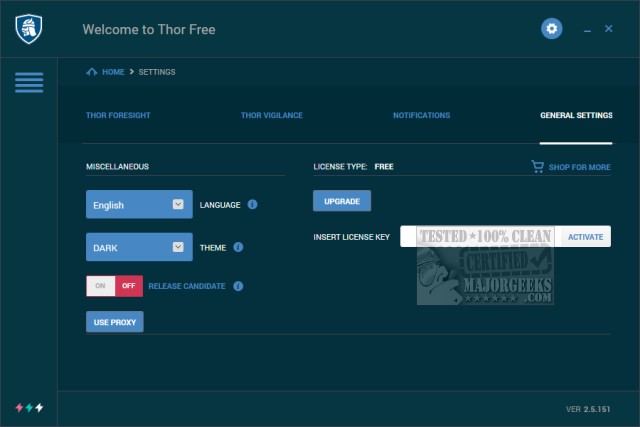Focus the license key input field
This screenshot has height=427, width=640.
(480, 236)
